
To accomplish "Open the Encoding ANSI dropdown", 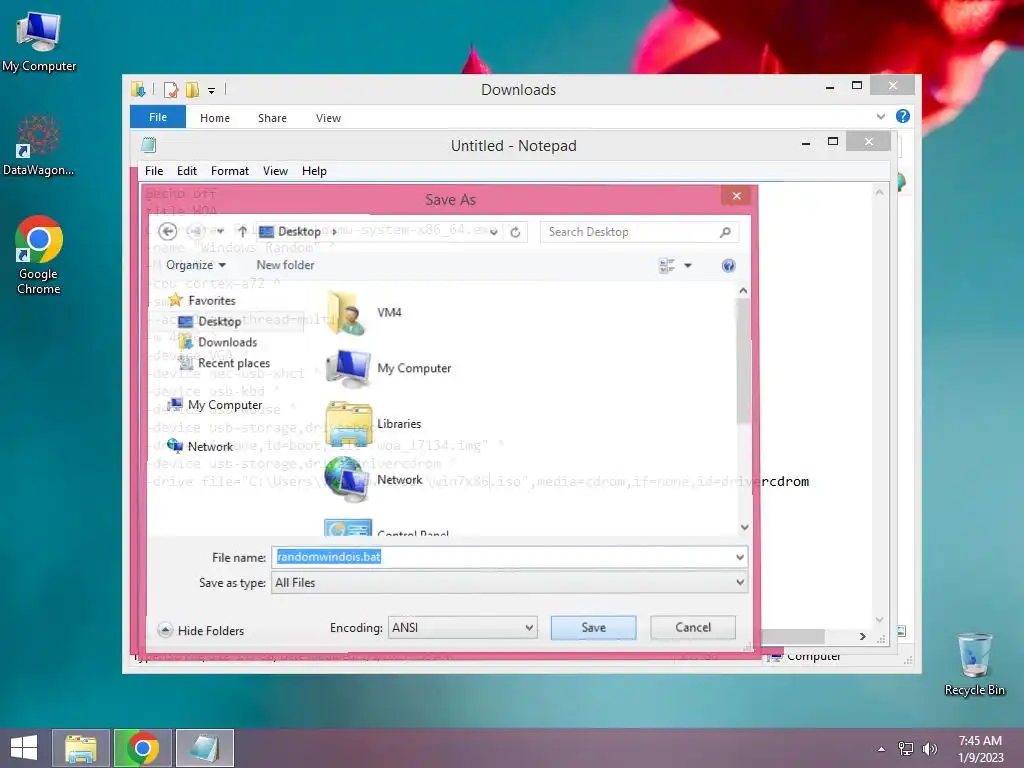I will click(462, 628).
